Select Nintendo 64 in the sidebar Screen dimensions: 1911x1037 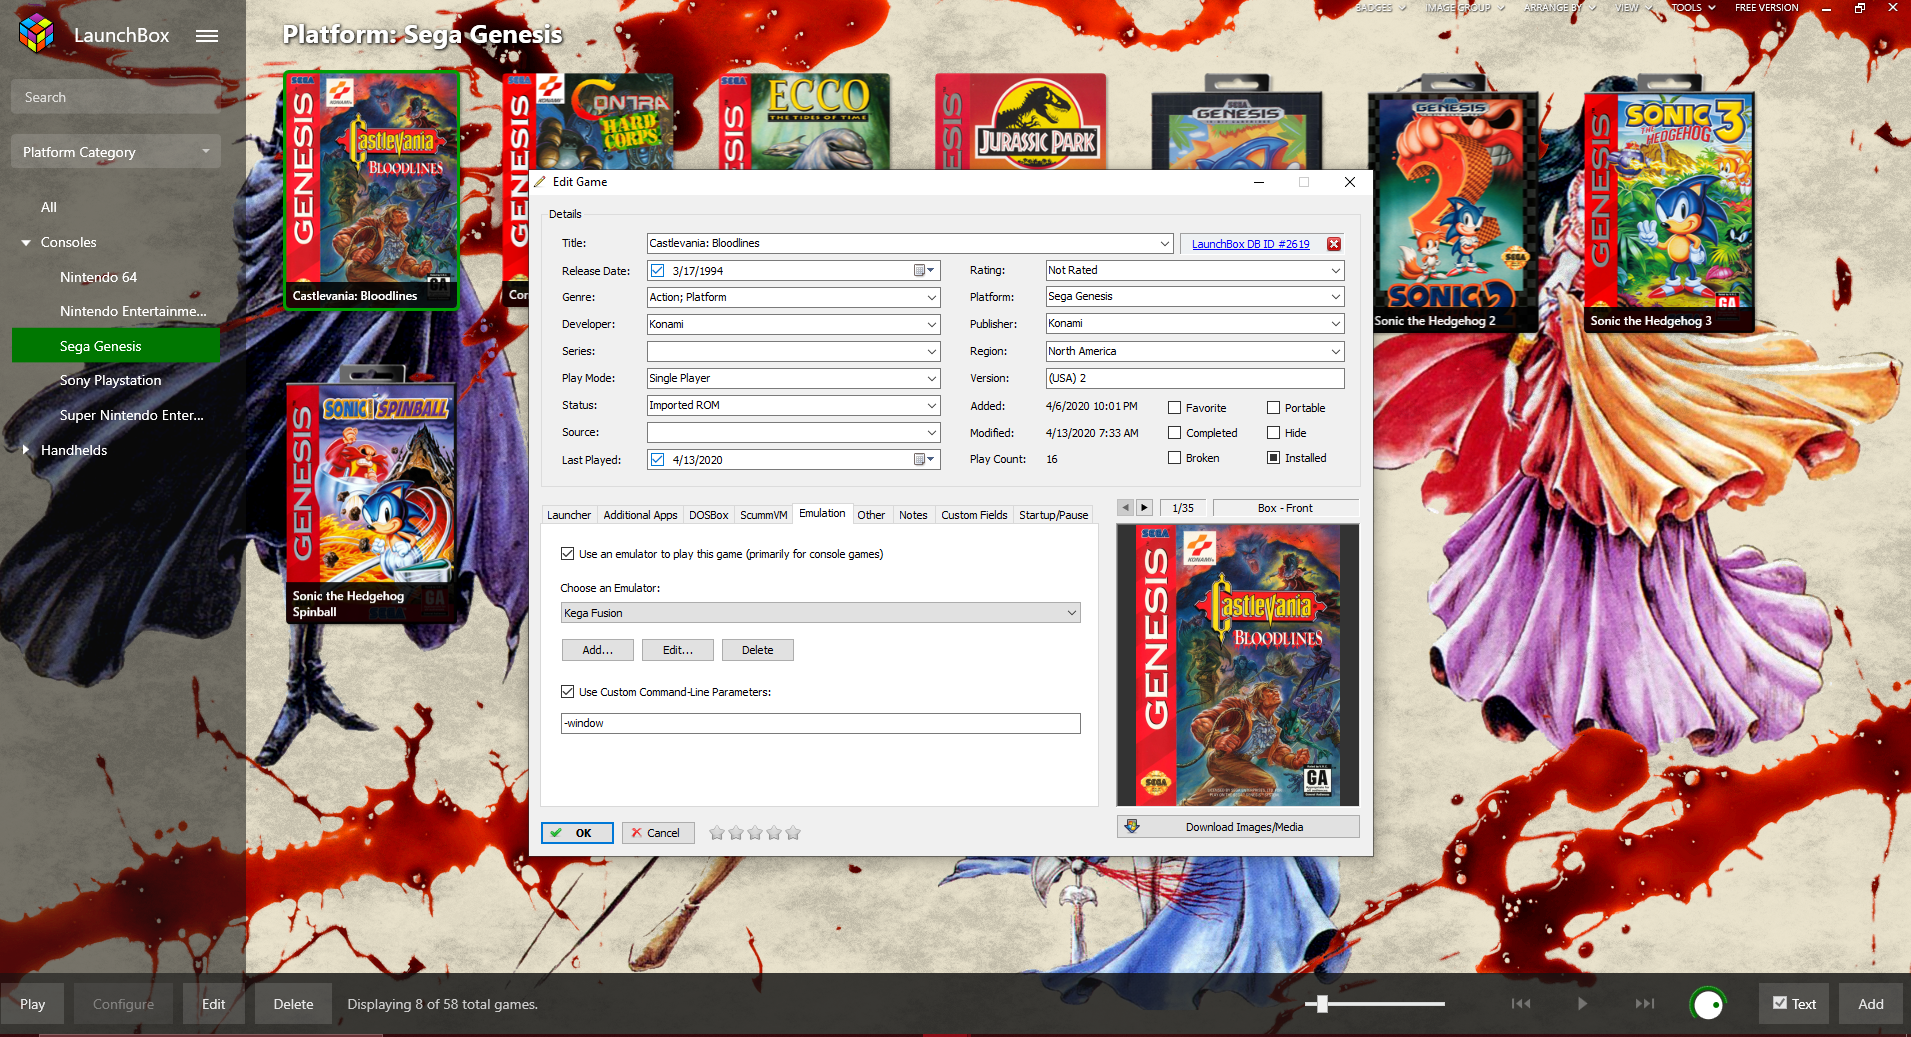98,277
